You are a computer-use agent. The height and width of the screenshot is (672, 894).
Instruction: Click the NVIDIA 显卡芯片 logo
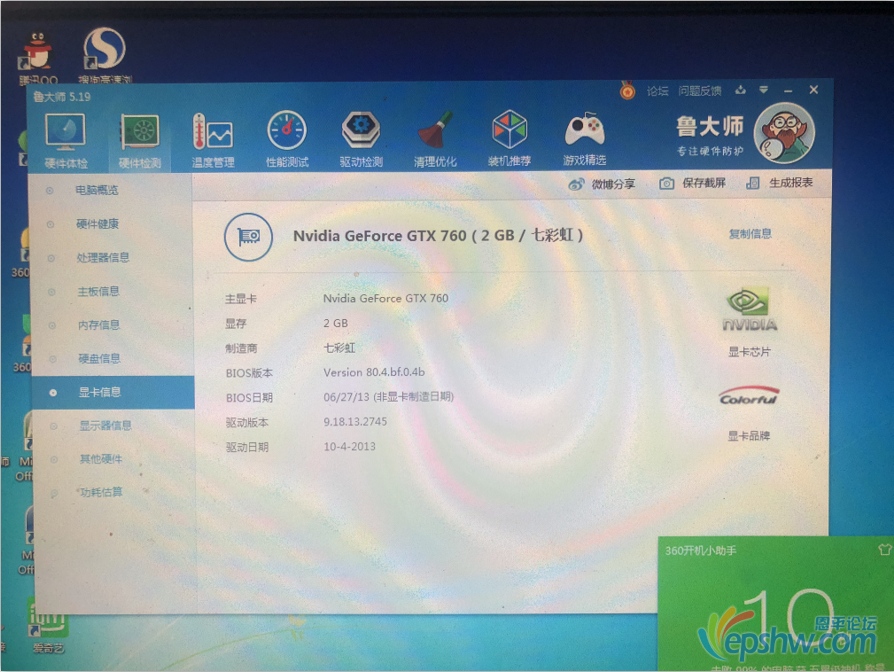tap(750, 311)
